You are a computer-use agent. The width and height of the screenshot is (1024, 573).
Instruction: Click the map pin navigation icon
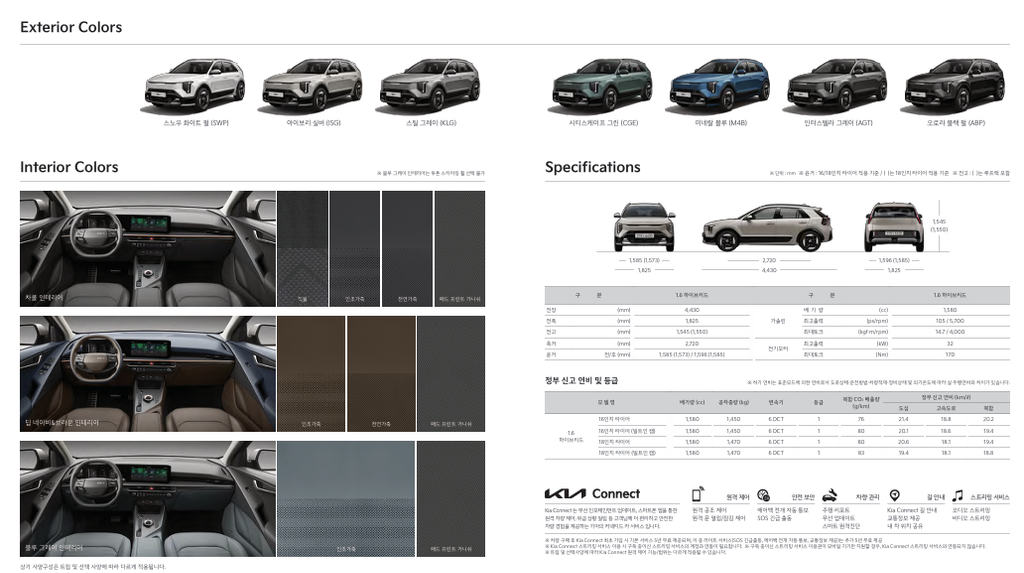click(x=894, y=495)
